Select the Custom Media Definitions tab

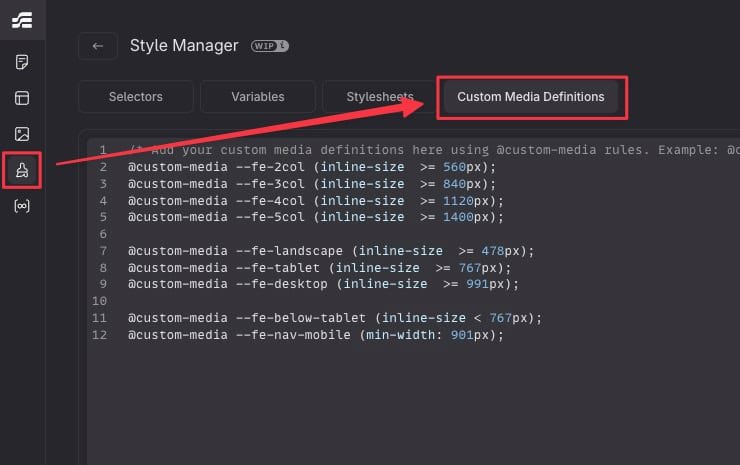[530, 97]
